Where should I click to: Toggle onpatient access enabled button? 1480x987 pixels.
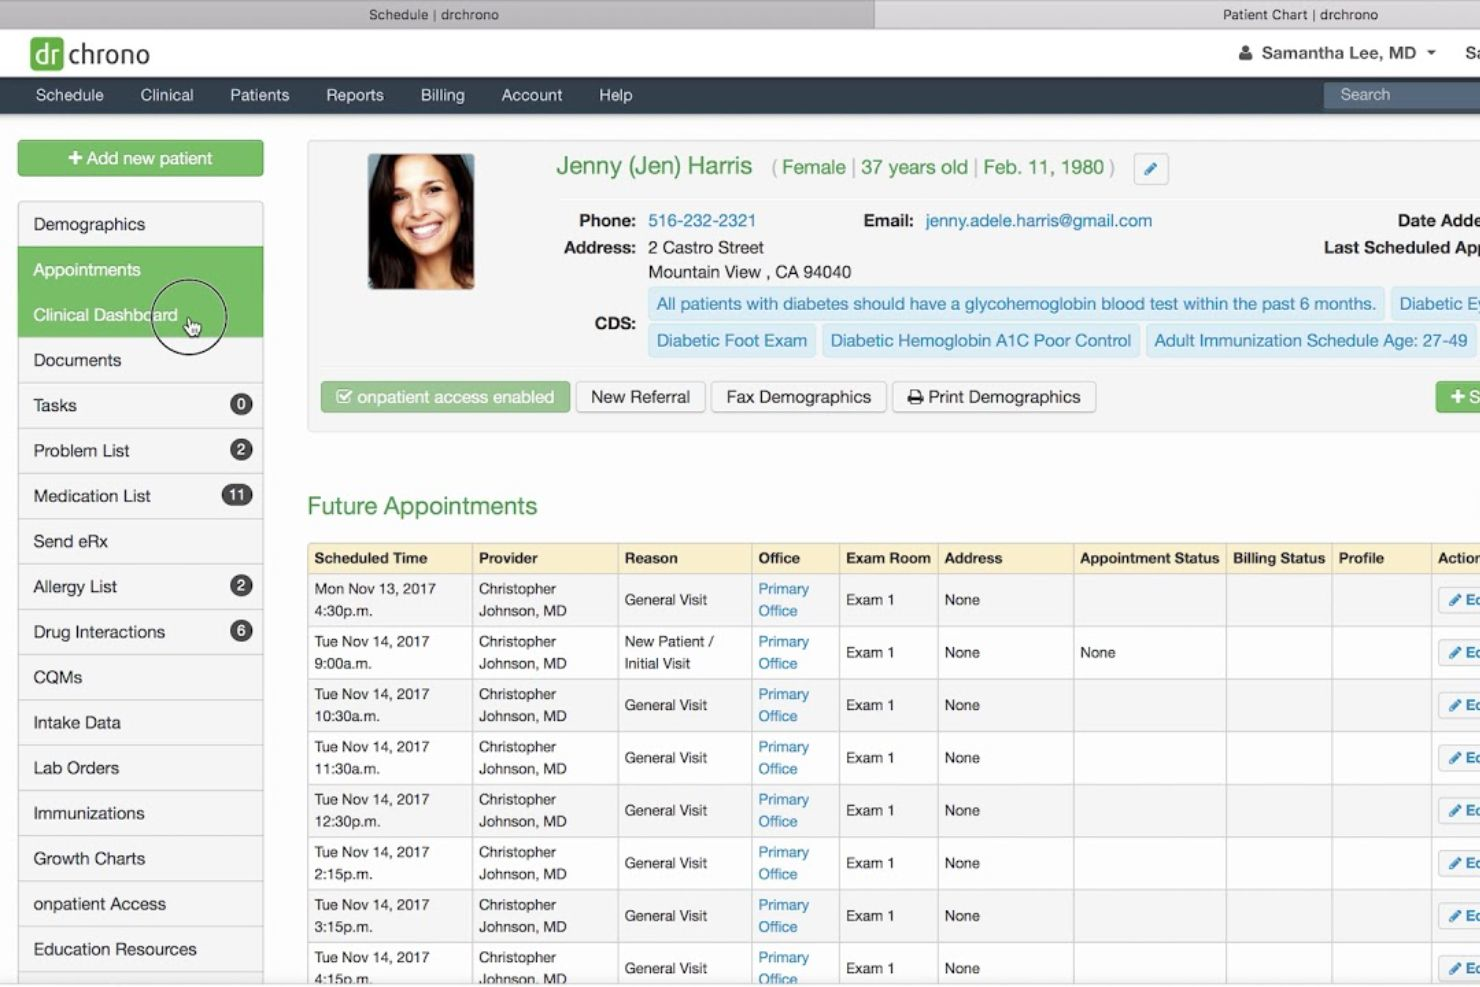[x=445, y=397]
